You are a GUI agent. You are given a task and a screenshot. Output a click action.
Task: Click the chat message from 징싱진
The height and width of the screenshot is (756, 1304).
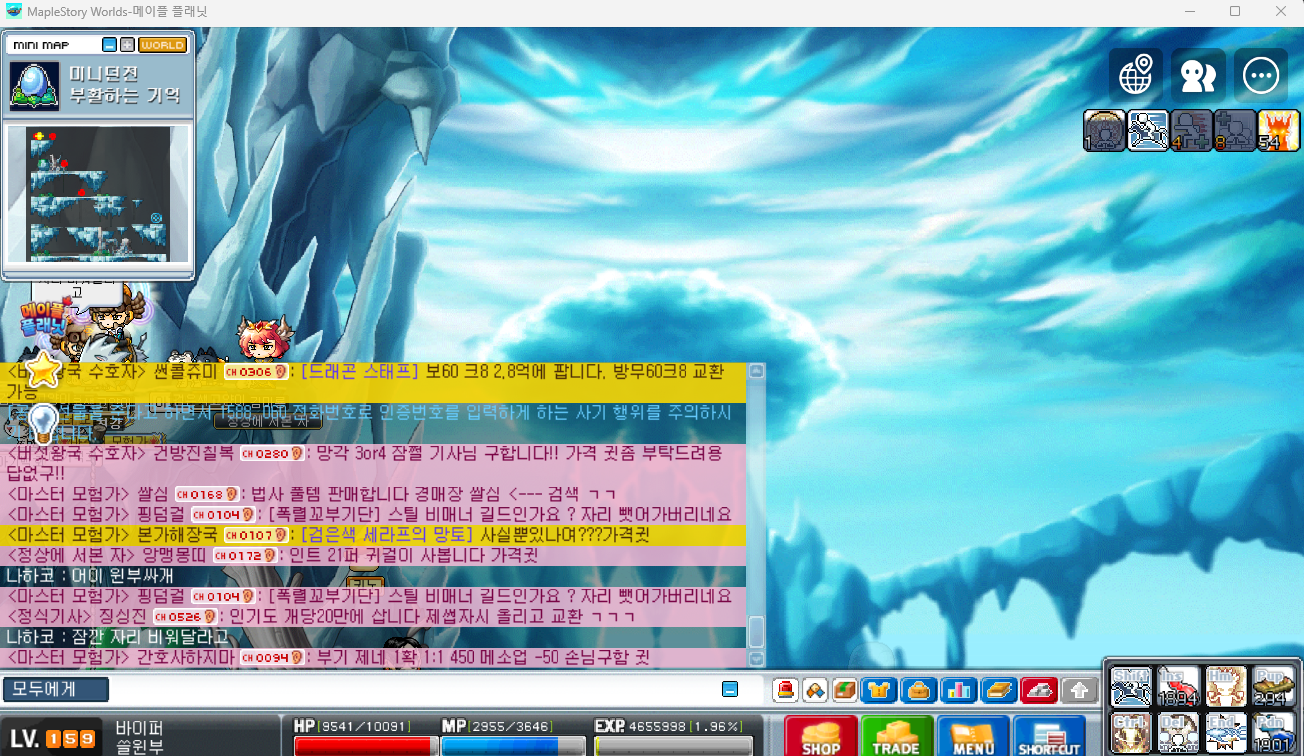(x=373, y=616)
